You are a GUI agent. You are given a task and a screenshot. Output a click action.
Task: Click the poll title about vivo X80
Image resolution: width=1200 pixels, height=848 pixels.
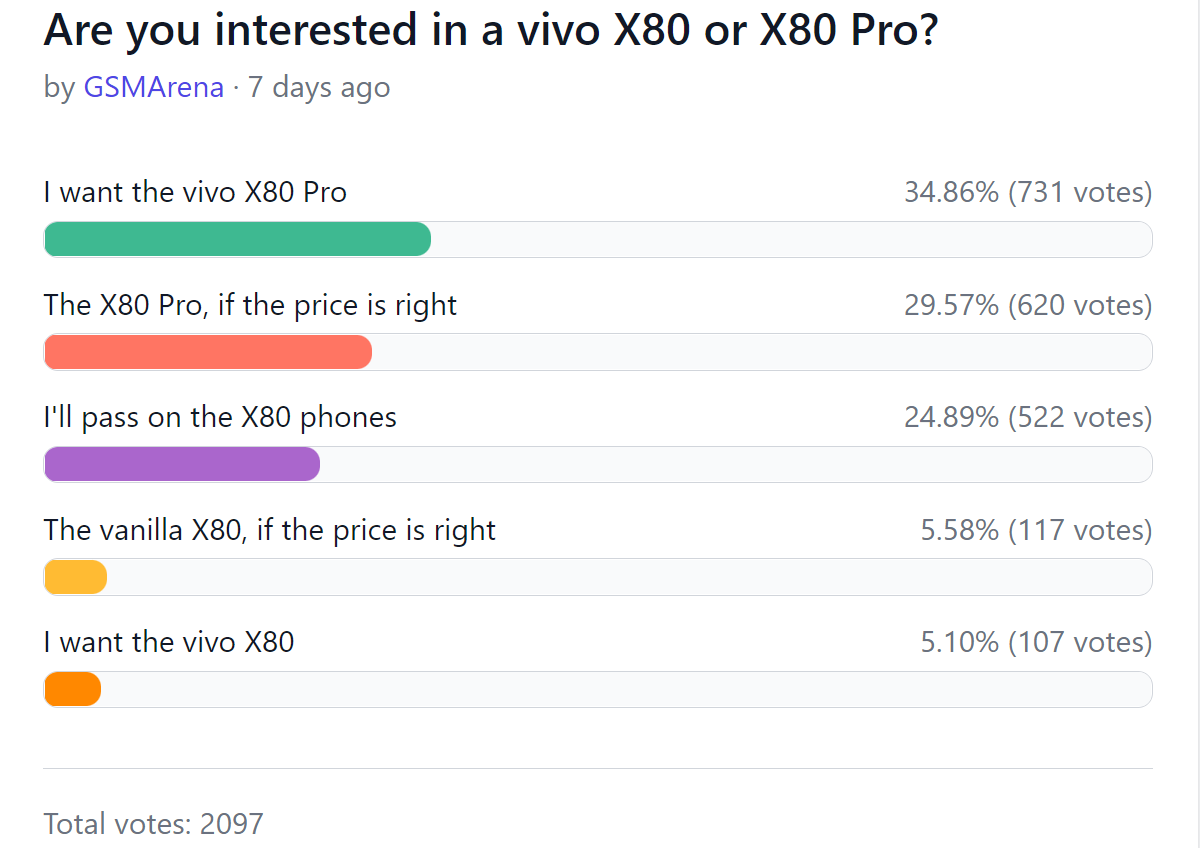(x=491, y=31)
